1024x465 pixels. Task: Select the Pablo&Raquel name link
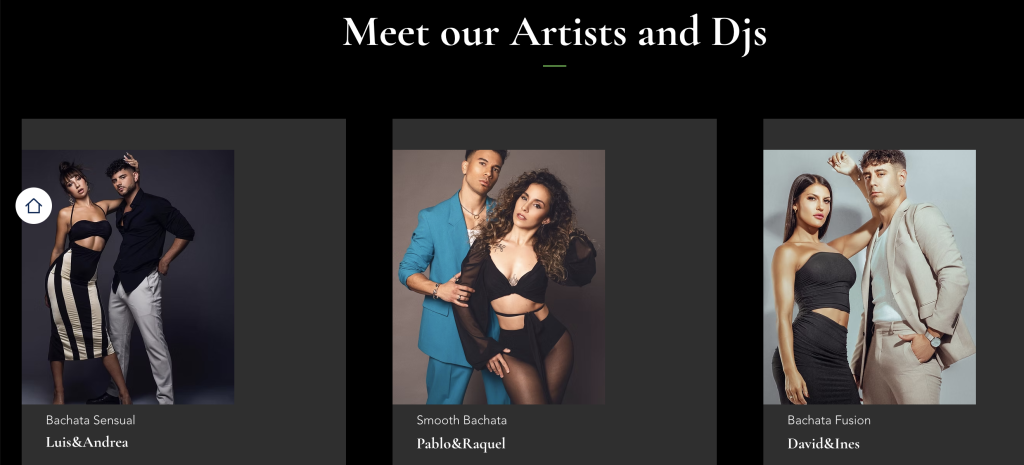click(461, 443)
